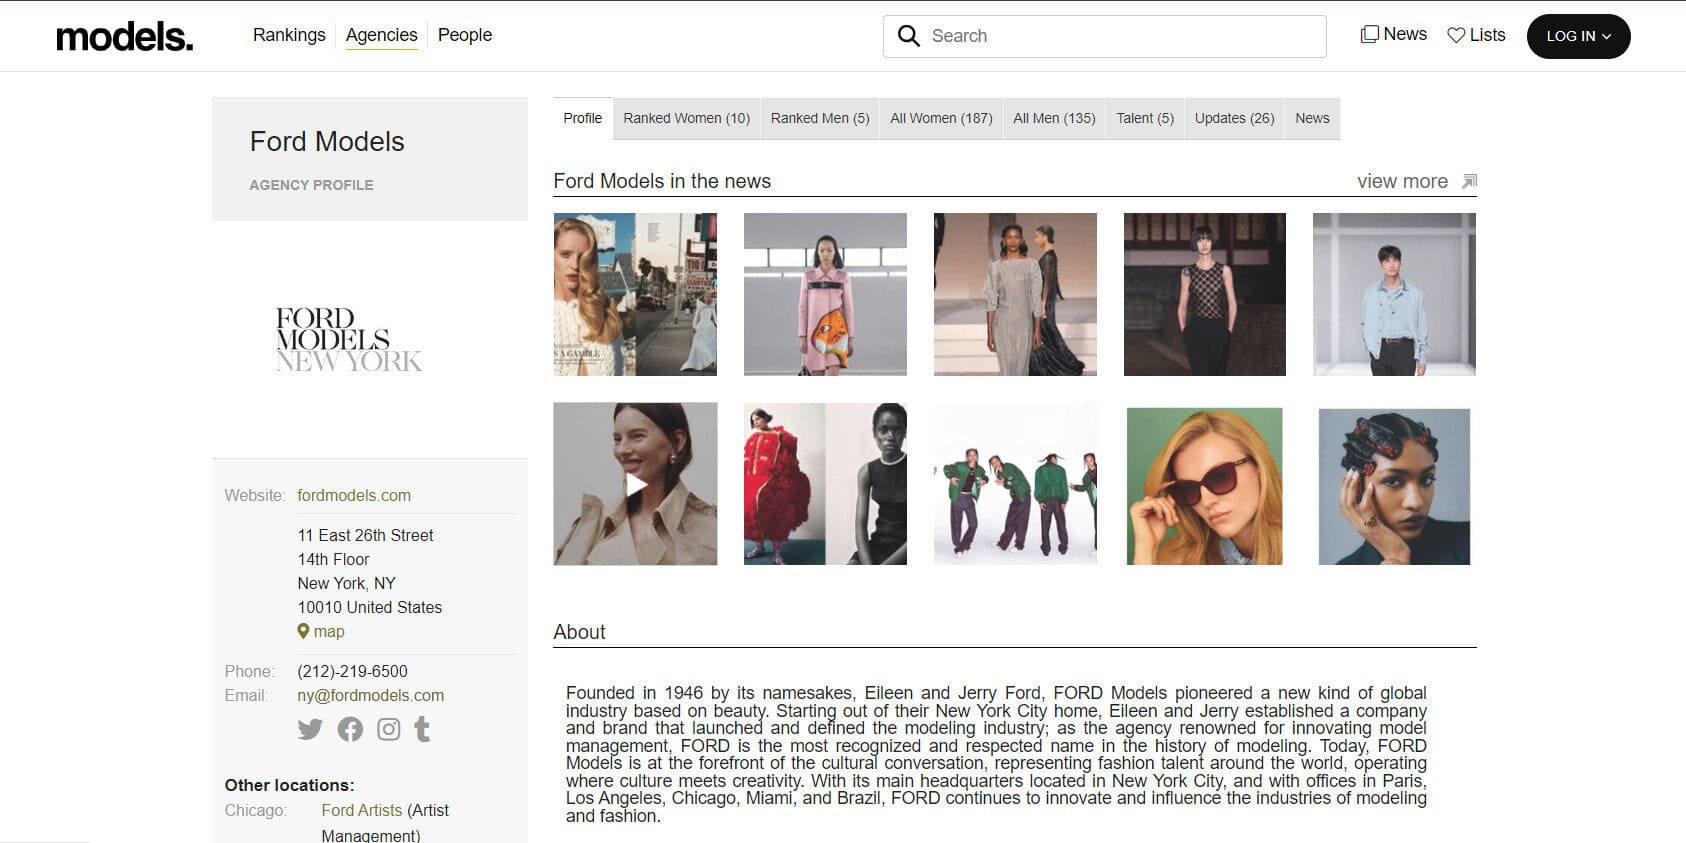This screenshot has height=843, width=1686.
Task: Open the gray gown runway thumbnail
Action: (x=1015, y=294)
